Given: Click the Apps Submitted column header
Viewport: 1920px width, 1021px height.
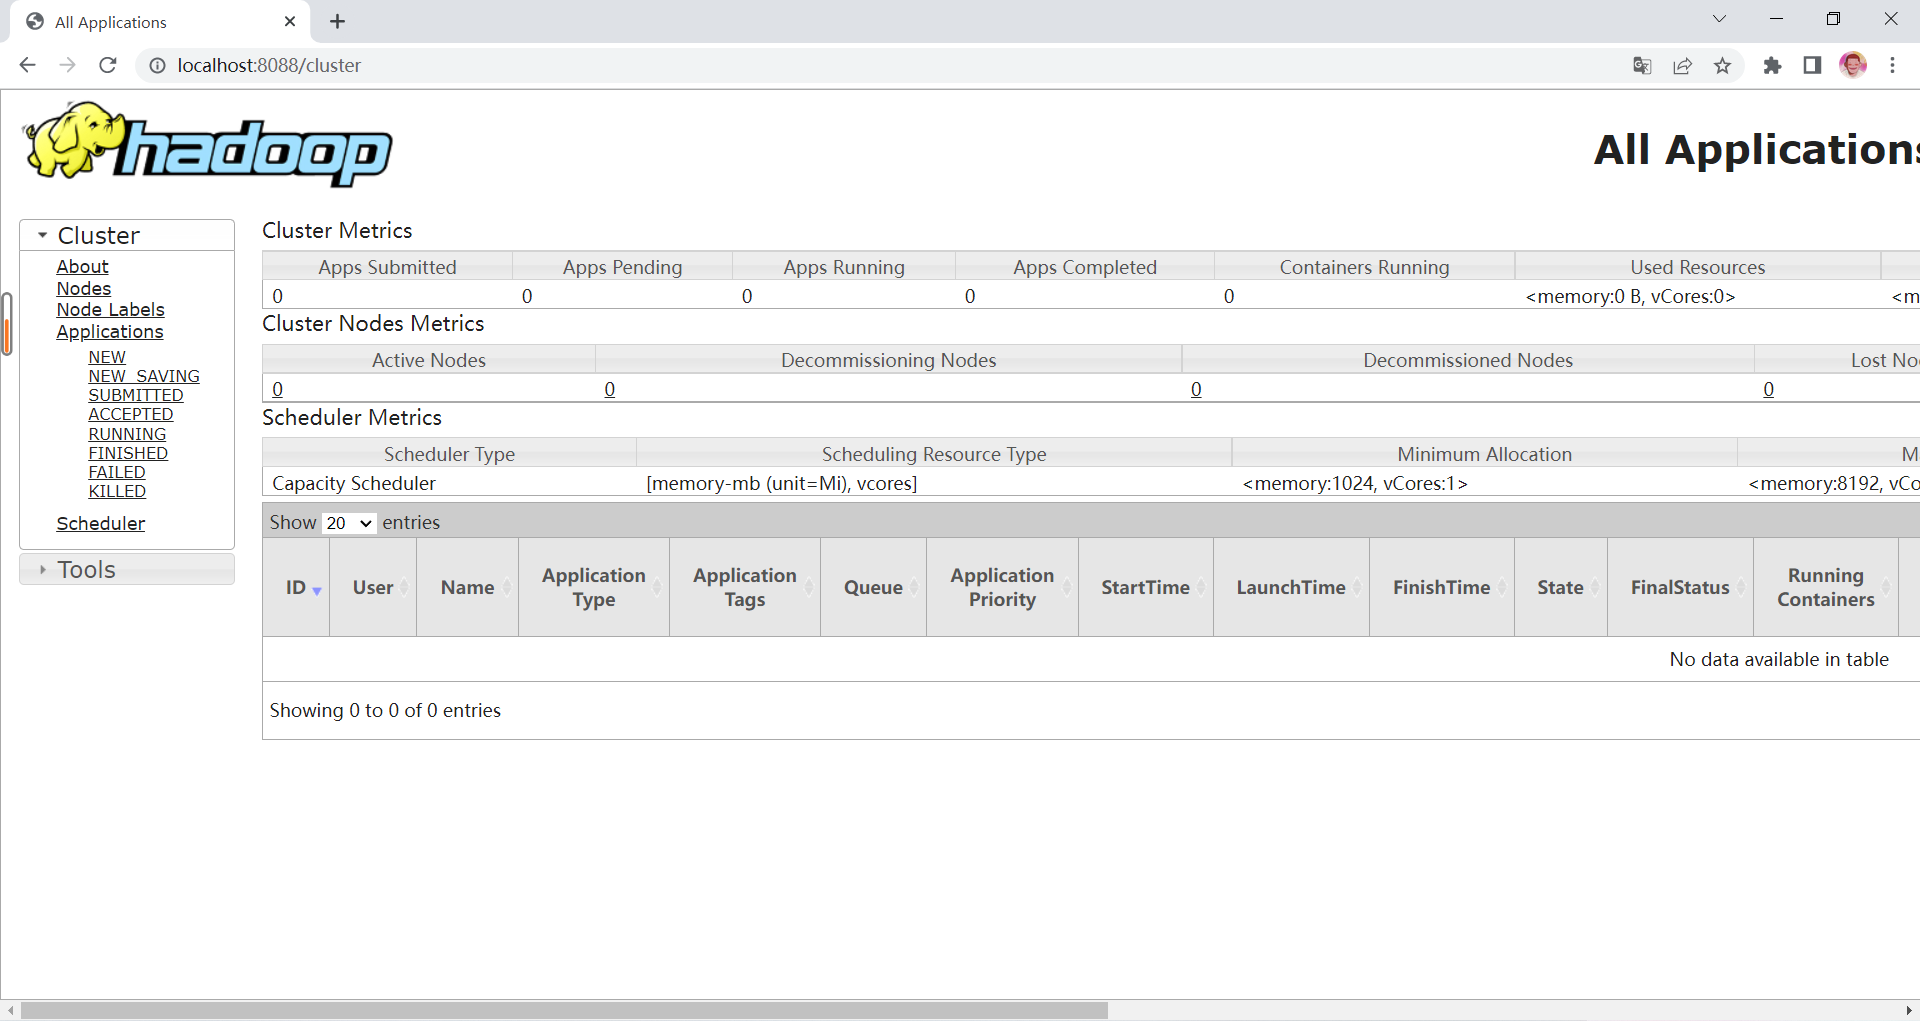Looking at the screenshot, I should pyautogui.click(x=387, y=267).
